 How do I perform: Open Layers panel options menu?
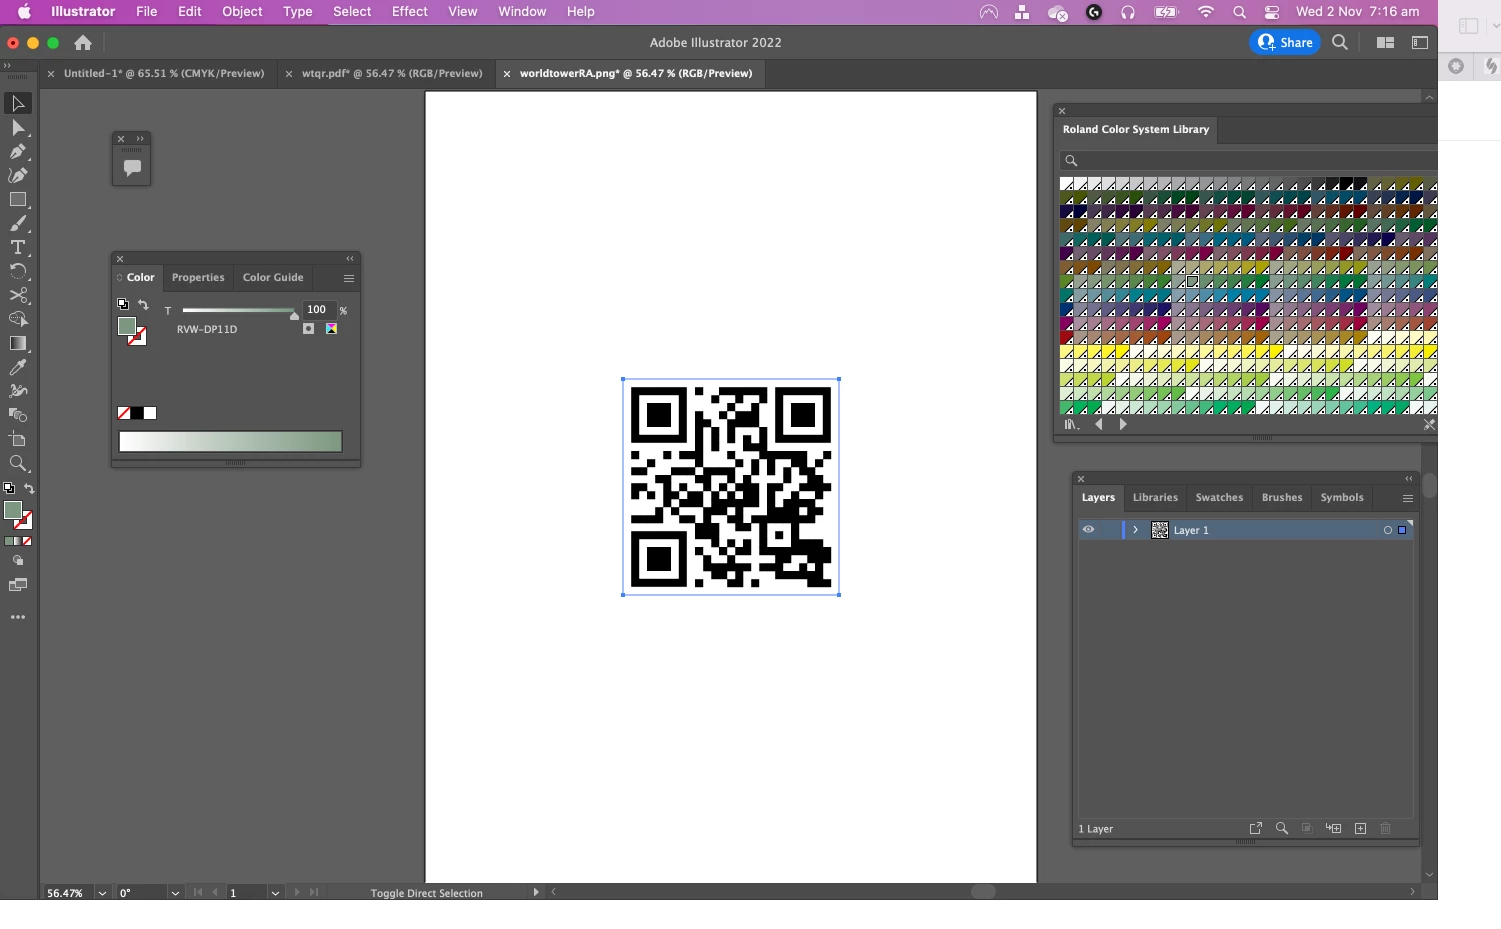click(x=1407, y=498)
